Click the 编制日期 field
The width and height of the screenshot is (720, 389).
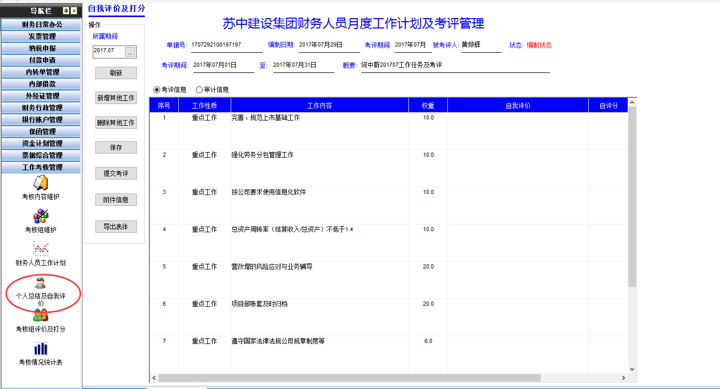click(329, 45)
